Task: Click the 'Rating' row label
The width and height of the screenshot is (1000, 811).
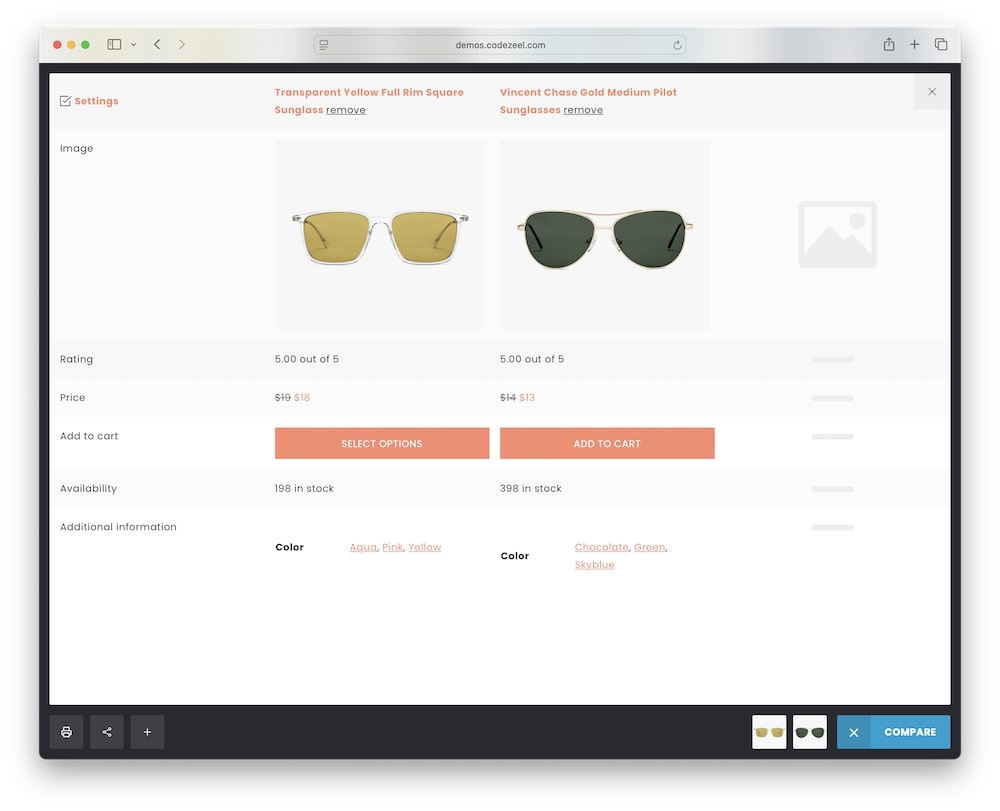Action: 77,359
